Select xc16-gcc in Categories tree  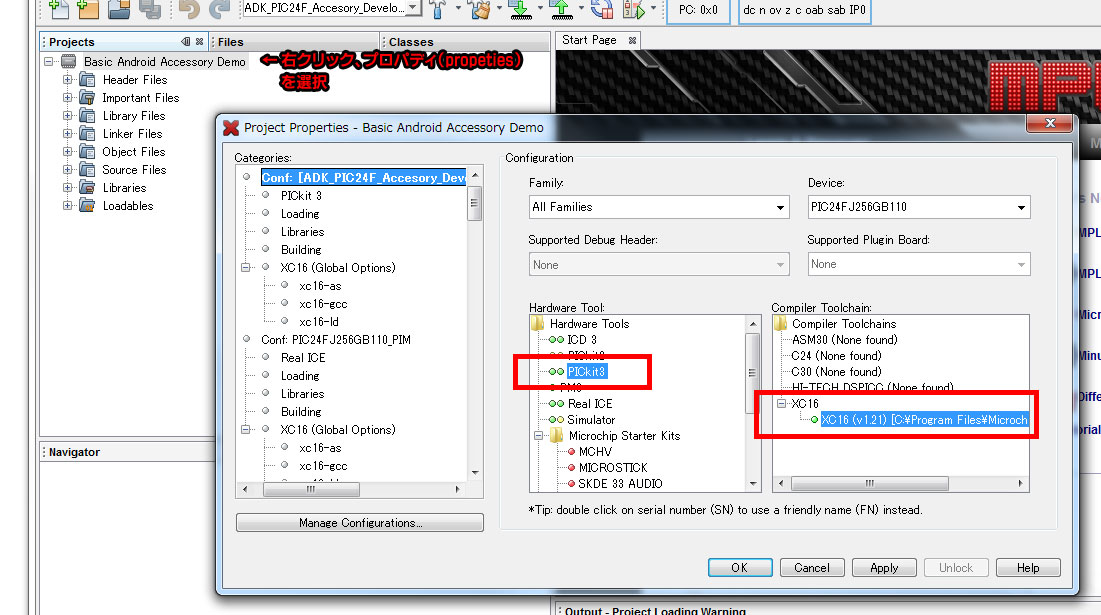click(x=323, y=304)
